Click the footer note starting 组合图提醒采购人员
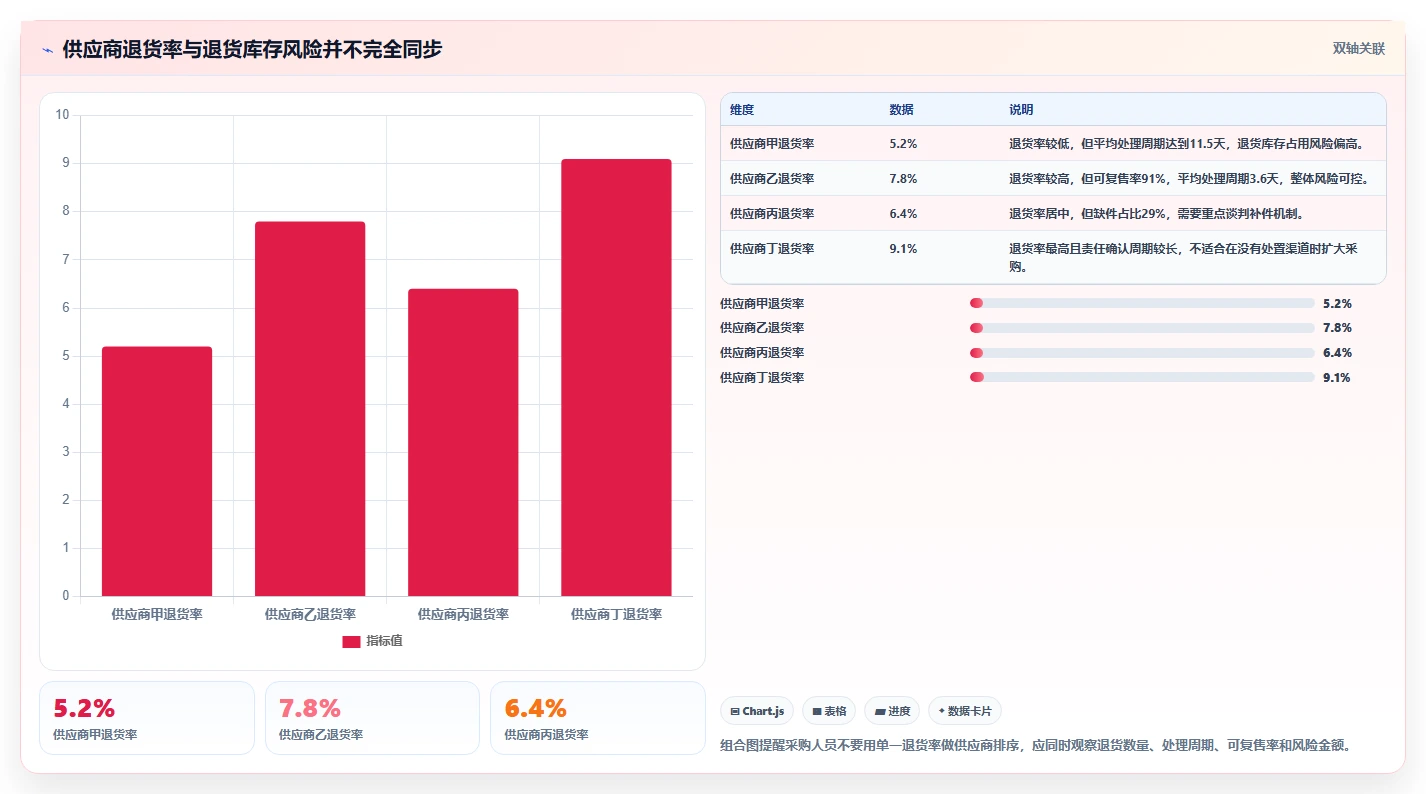This screenshot has height=794, width=1426. [x=1036, y=745]
